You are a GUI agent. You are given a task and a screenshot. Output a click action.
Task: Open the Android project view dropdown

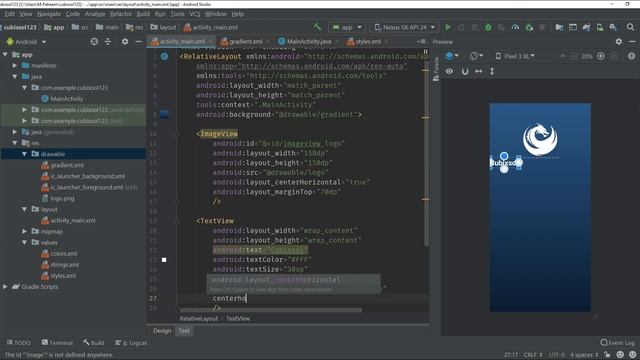[26, 42]
